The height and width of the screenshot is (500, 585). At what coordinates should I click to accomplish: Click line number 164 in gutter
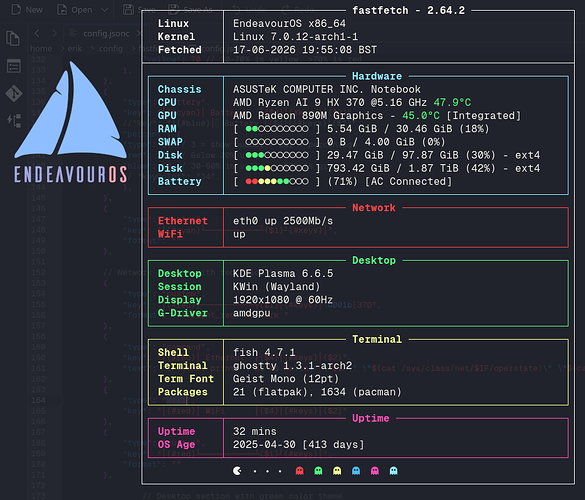click(38, 400)
